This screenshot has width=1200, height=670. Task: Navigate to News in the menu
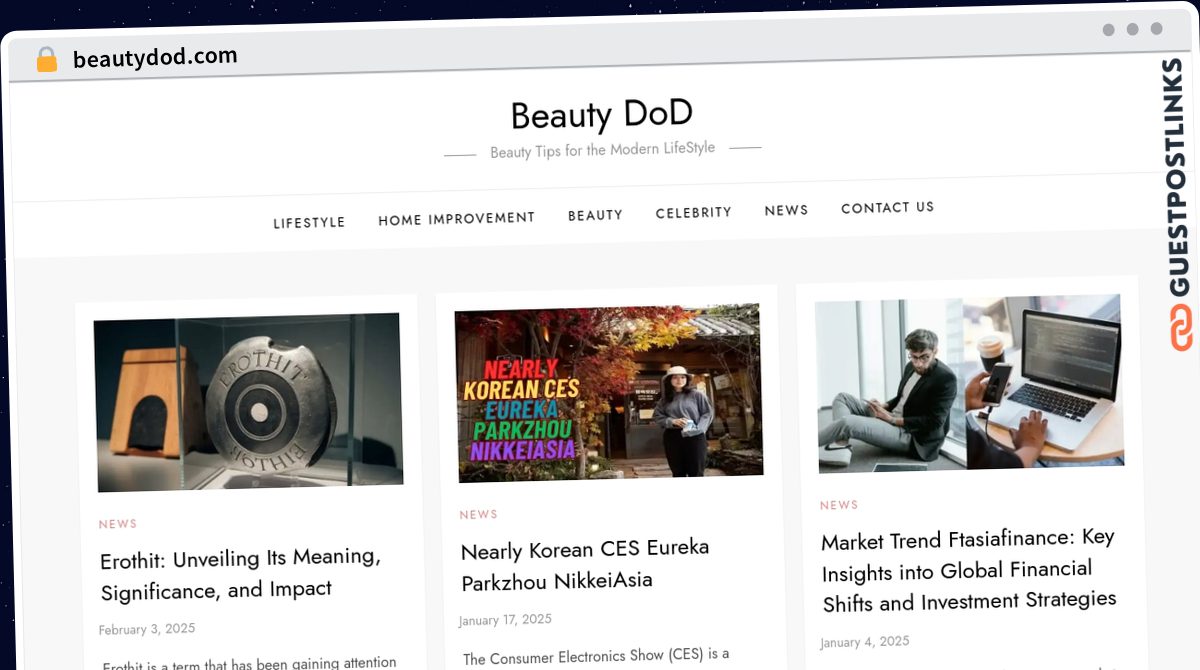[x=786, y=210]
